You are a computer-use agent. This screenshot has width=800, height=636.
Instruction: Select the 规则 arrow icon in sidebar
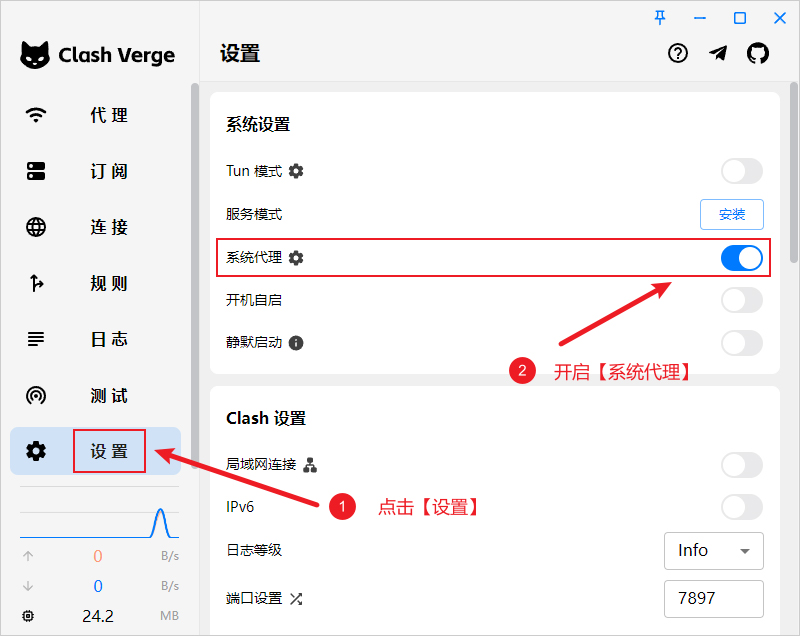point(36,283)
